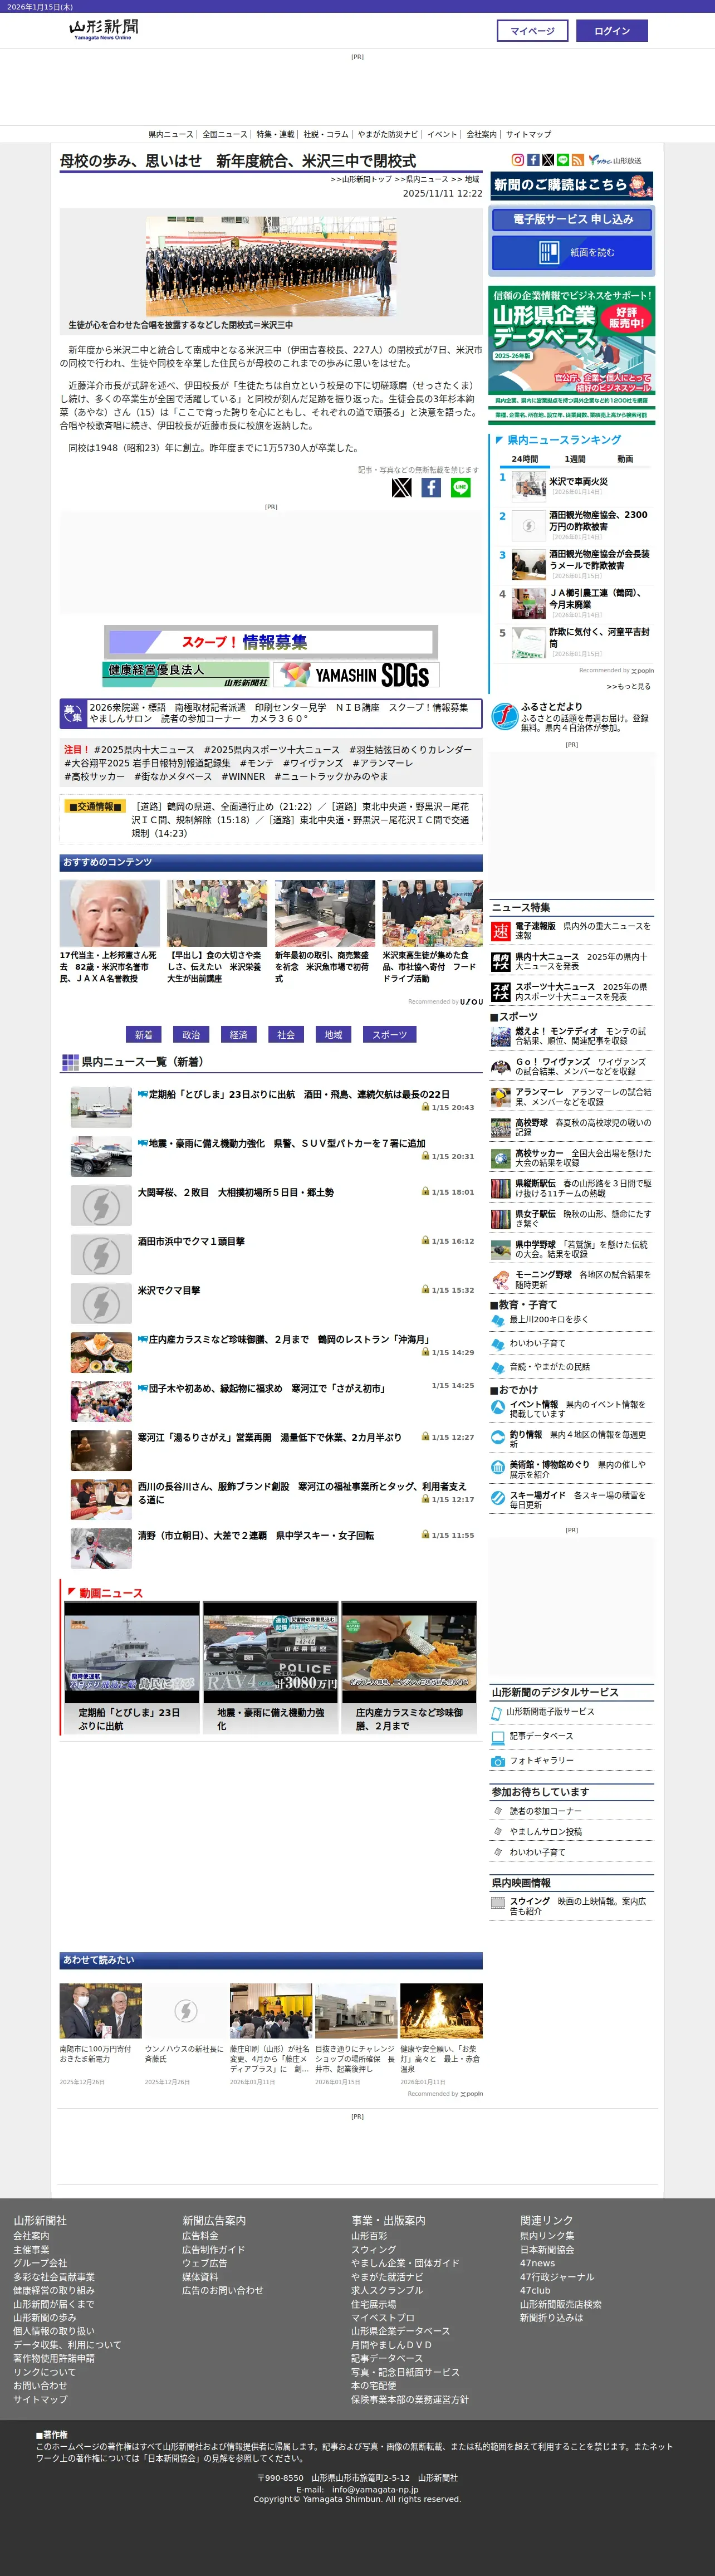715x2576 pixels.
Task: Open 県内ニュース breadcrumb link
Action: tap(427, 179)
